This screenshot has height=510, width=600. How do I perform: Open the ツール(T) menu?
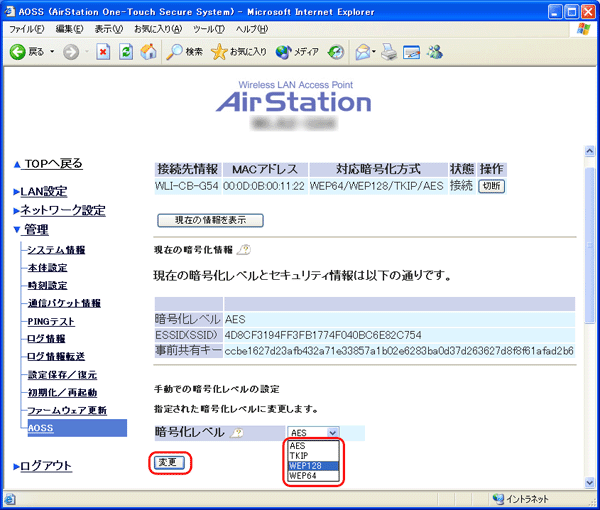209,29
